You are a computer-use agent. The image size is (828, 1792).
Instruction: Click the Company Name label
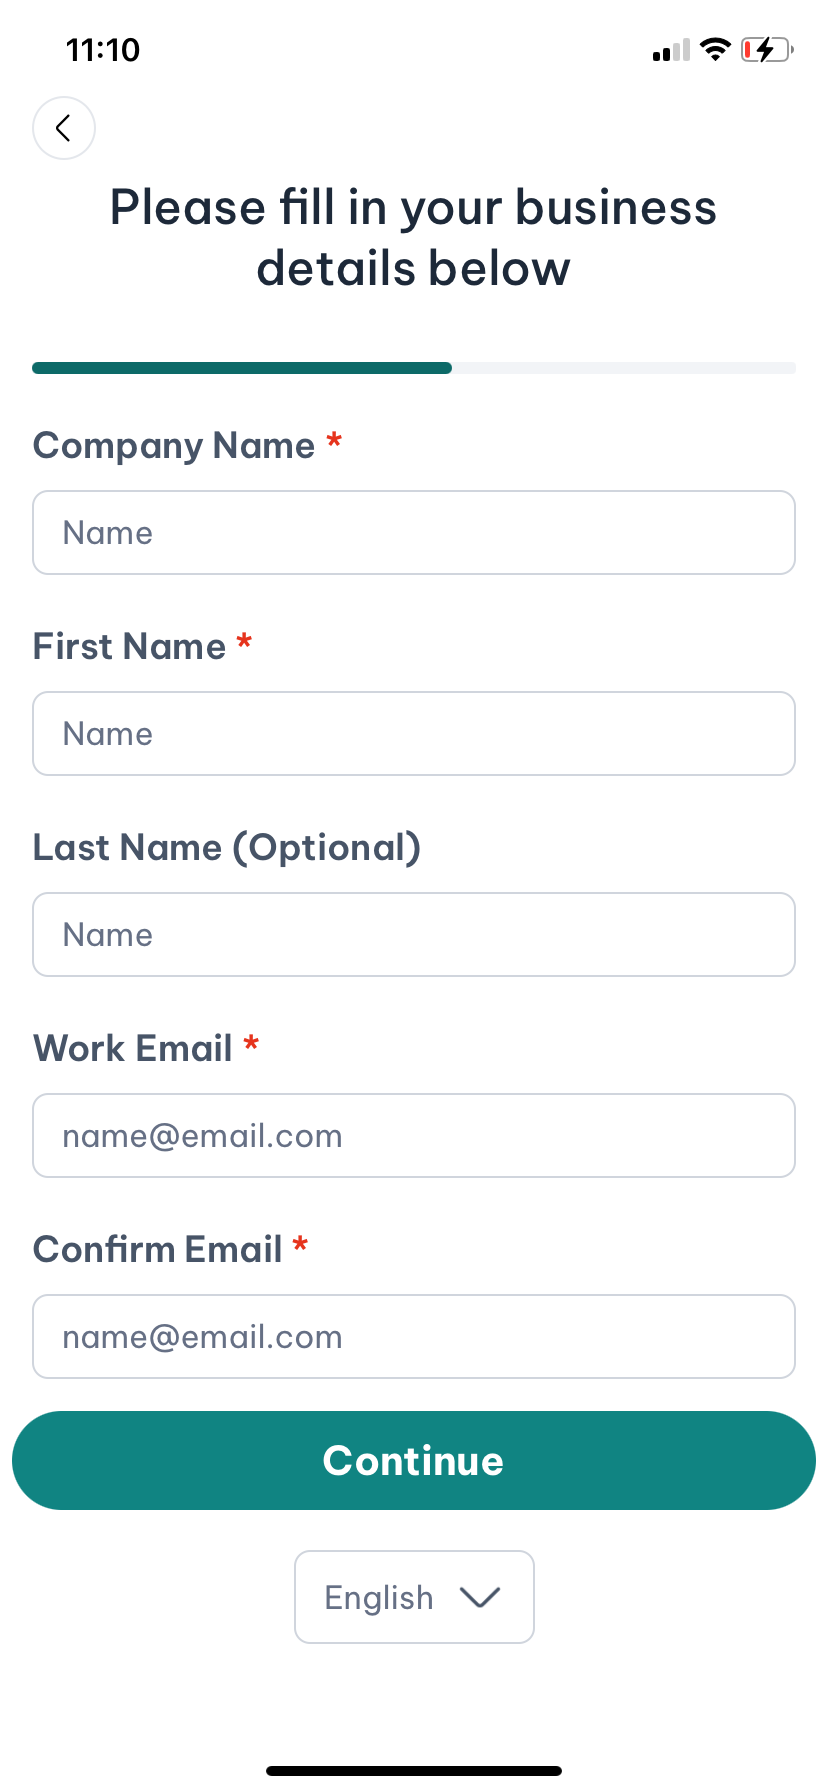pyautogui.click(x=174, y=446)
